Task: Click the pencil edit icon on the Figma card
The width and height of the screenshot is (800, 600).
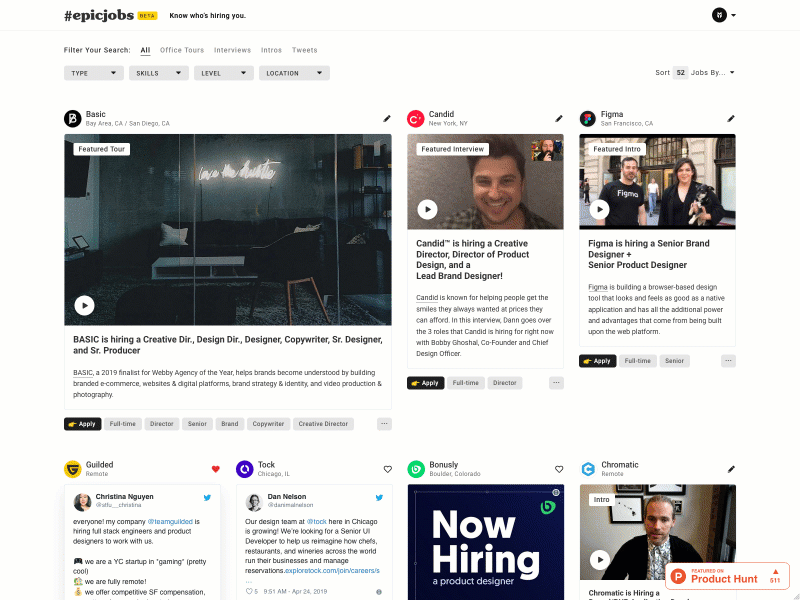Action: (732, 118)
